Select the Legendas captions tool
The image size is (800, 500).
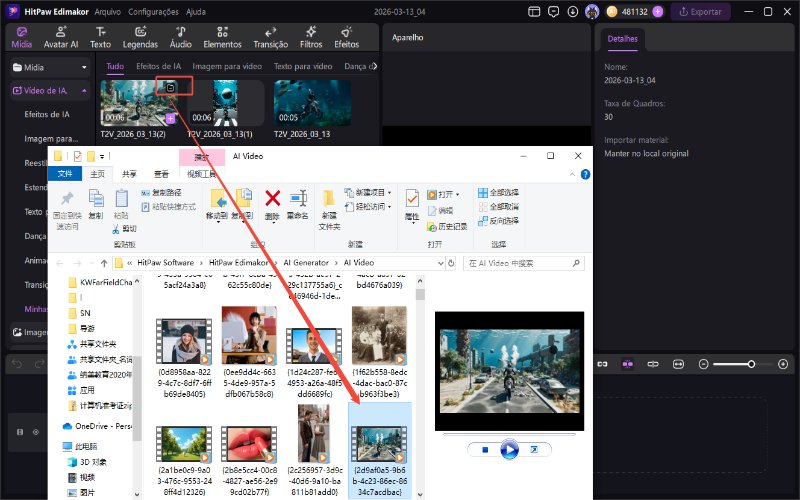140,37
